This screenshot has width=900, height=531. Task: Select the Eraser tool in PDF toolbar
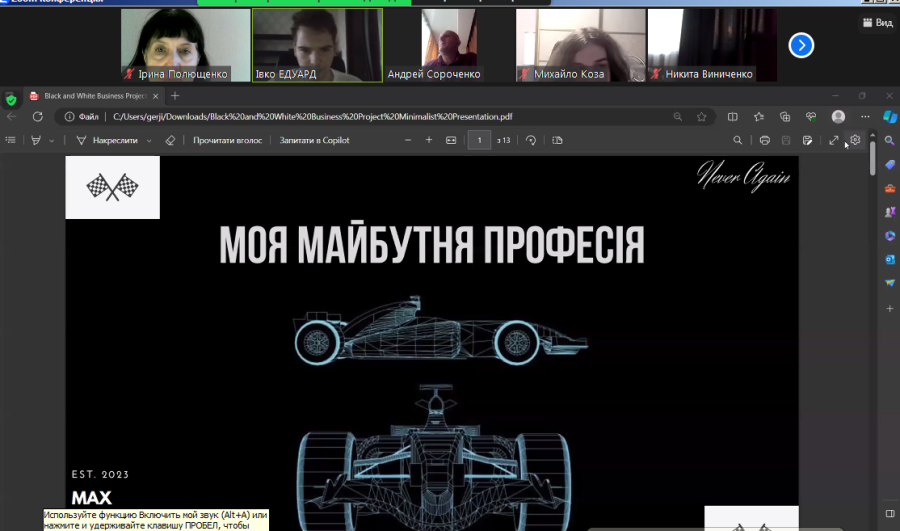click(170, 140)
